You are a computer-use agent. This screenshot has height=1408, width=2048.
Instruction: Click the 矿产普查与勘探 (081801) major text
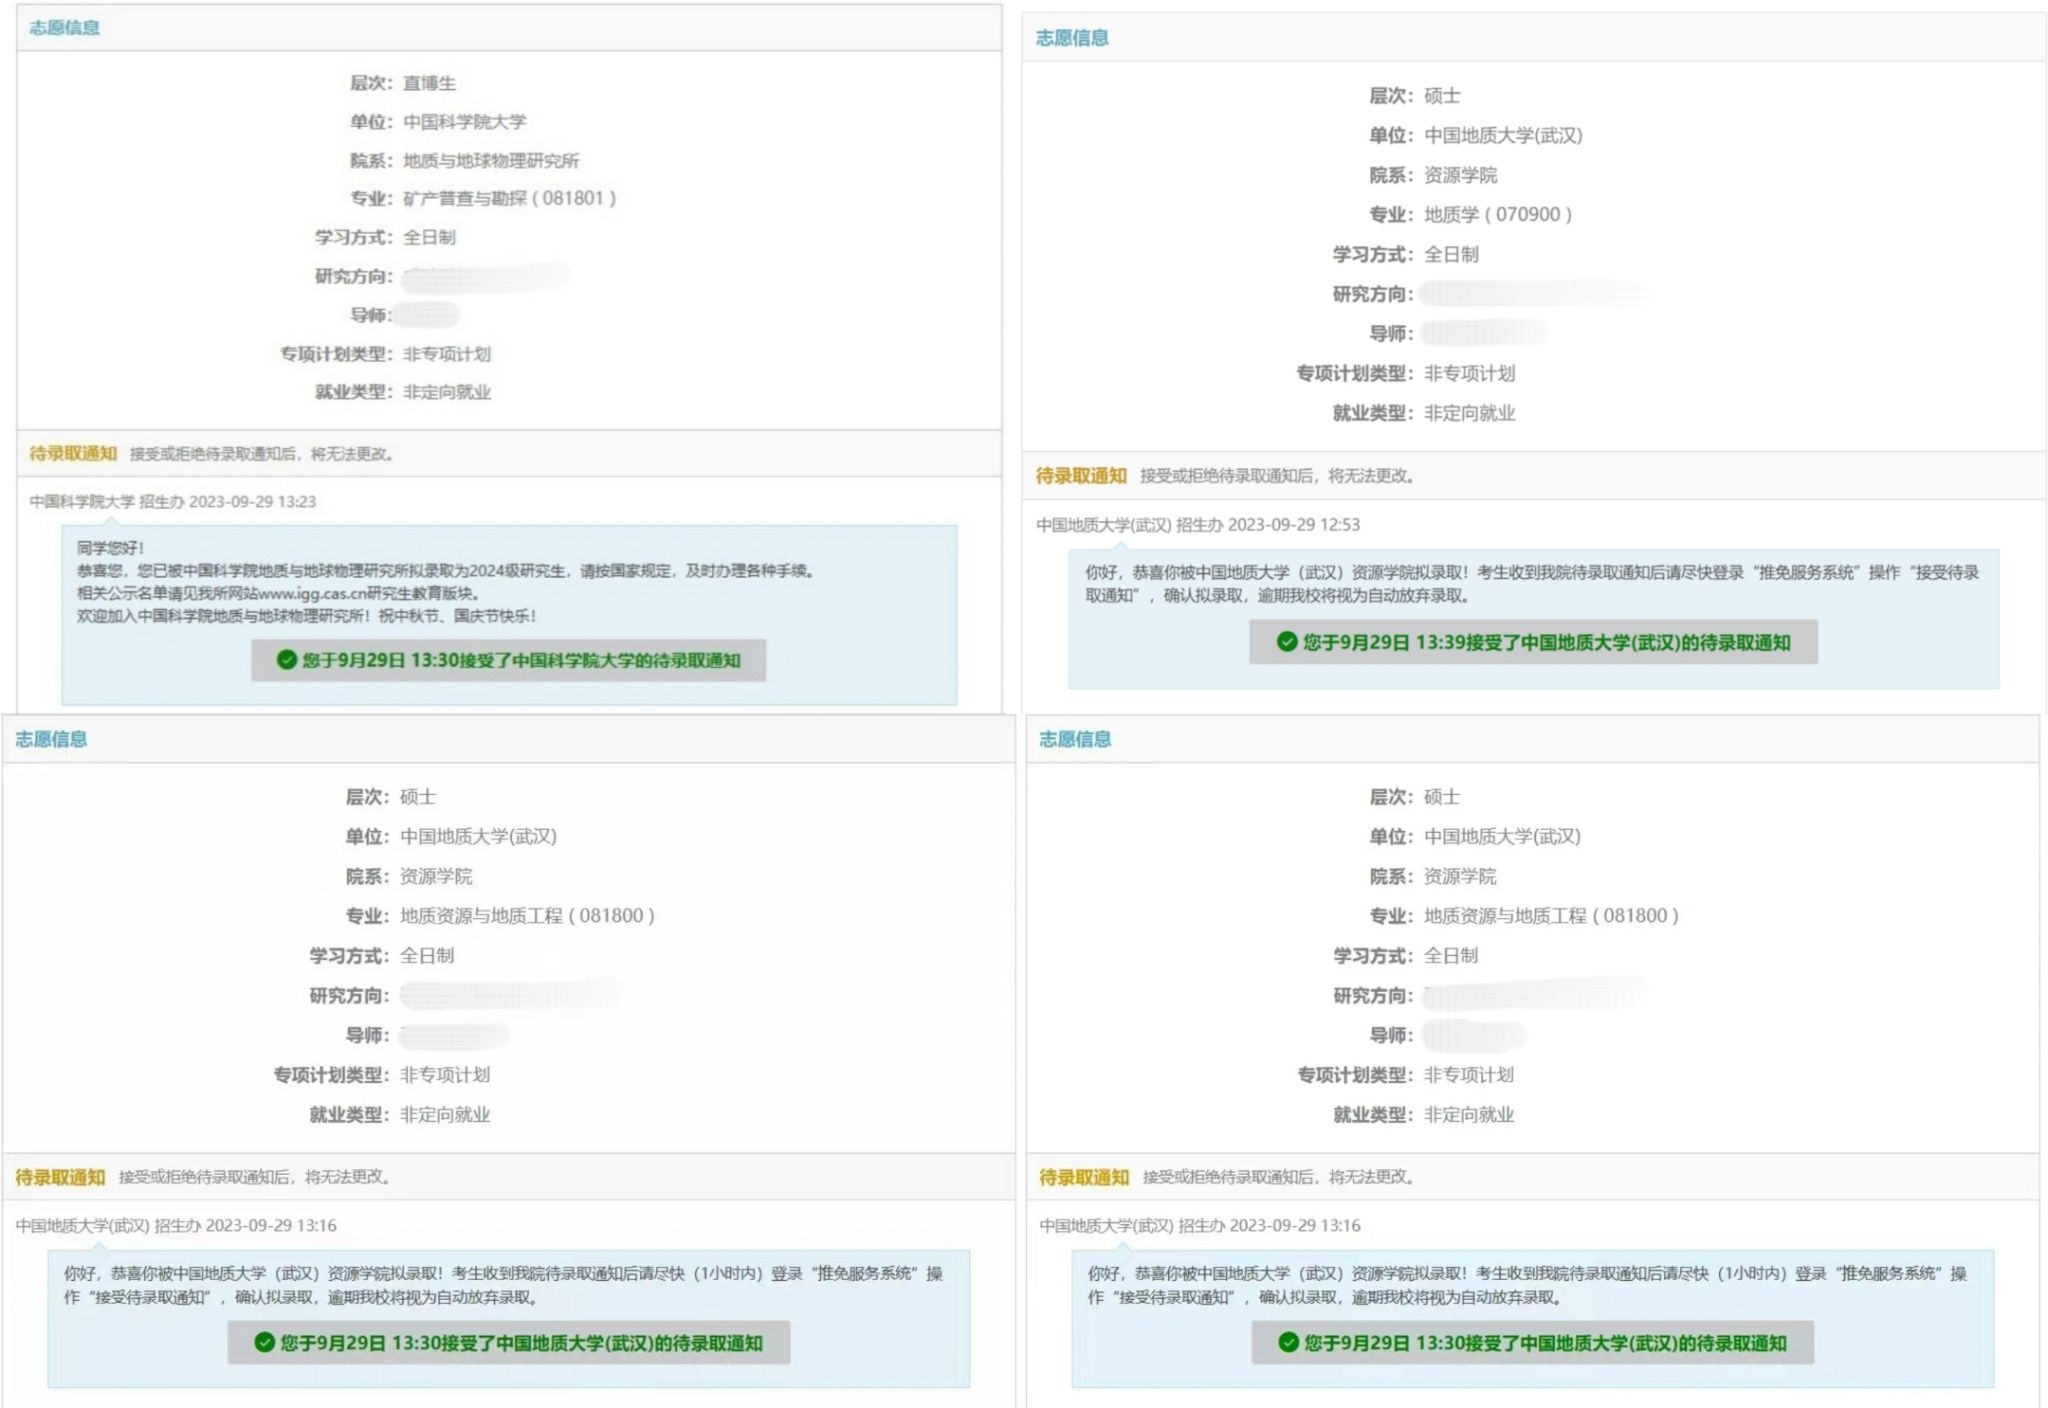[x=509, y=198]
